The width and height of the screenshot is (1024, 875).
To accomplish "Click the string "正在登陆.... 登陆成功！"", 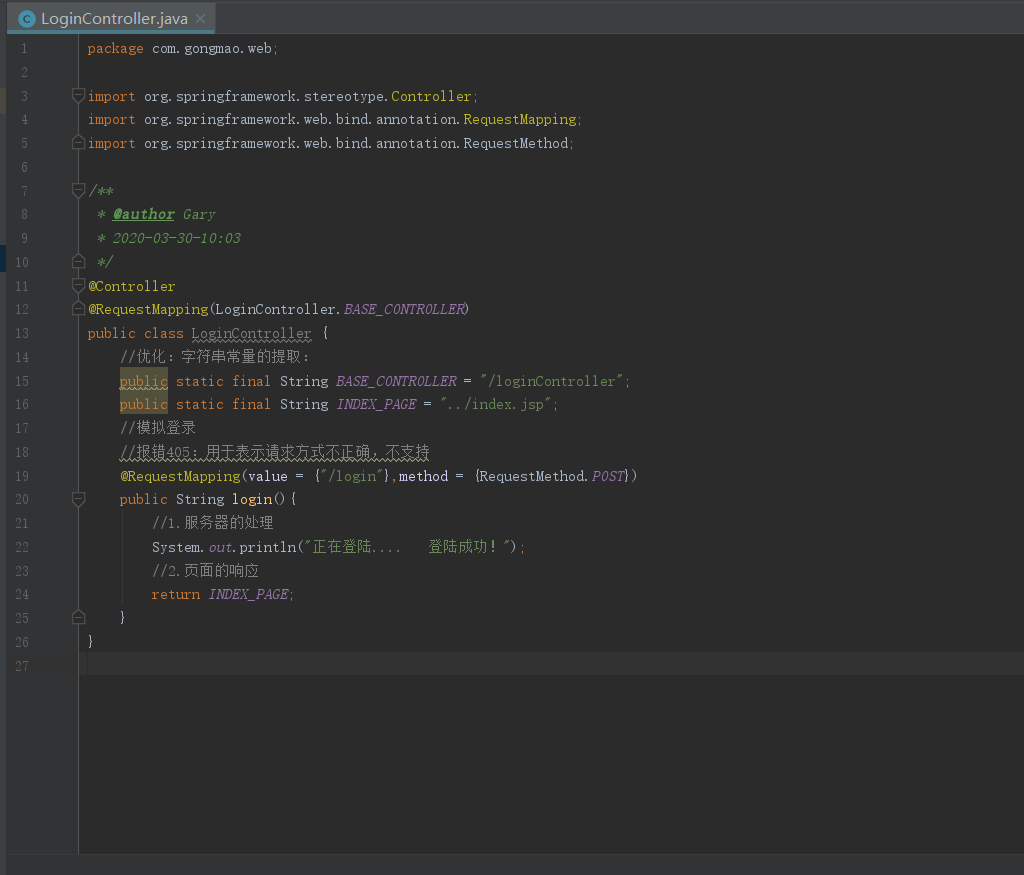I will click(407, 547).
